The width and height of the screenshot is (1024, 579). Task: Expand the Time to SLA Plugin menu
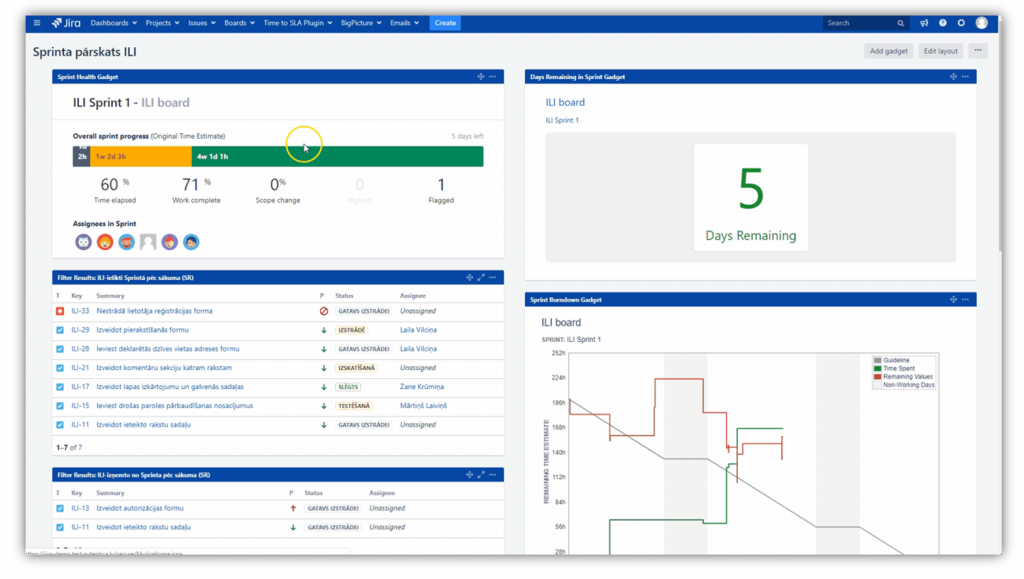(x=298, y=23)
